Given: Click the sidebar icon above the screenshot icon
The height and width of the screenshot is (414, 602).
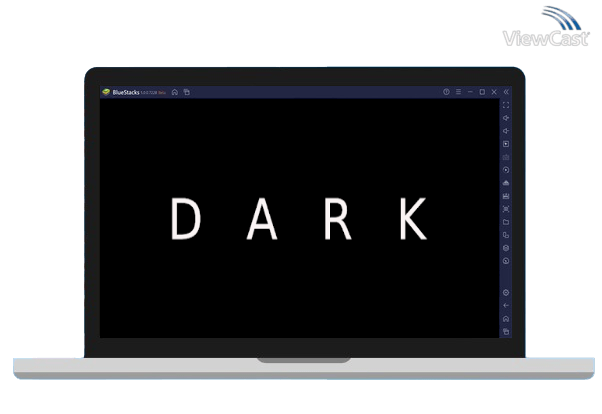Looking at the screenshot, I should coord(506,196).
